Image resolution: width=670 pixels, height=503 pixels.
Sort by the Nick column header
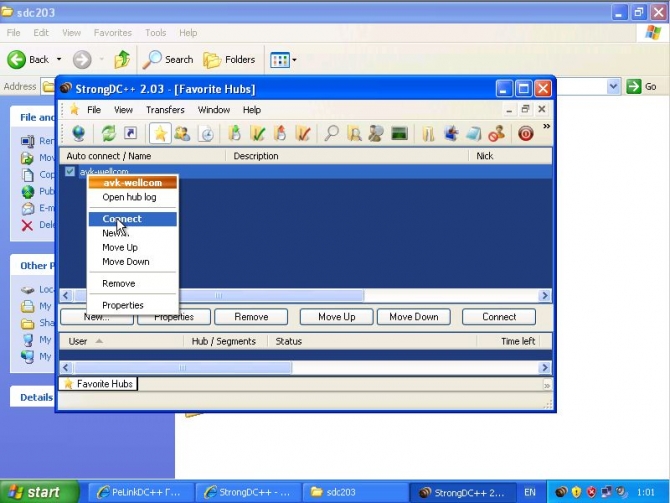click(x=510, y=156)
